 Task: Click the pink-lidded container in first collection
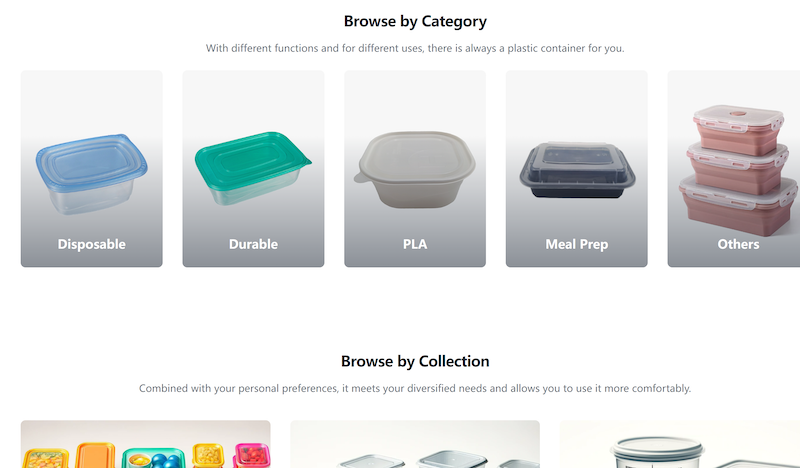pos(250,456)
